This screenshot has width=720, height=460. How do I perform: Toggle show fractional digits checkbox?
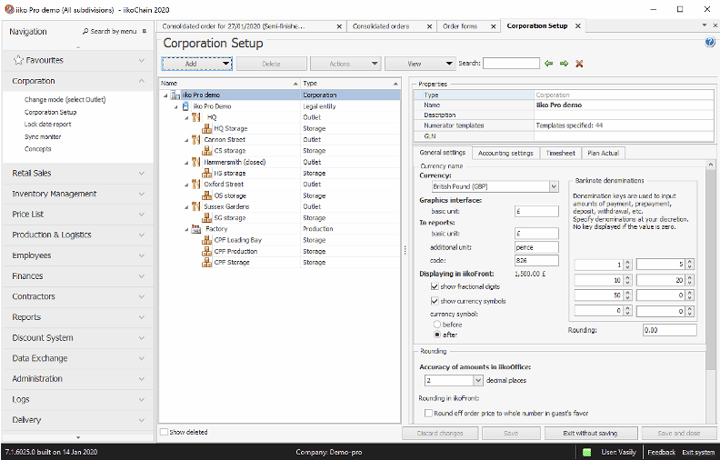coord(434,286)
